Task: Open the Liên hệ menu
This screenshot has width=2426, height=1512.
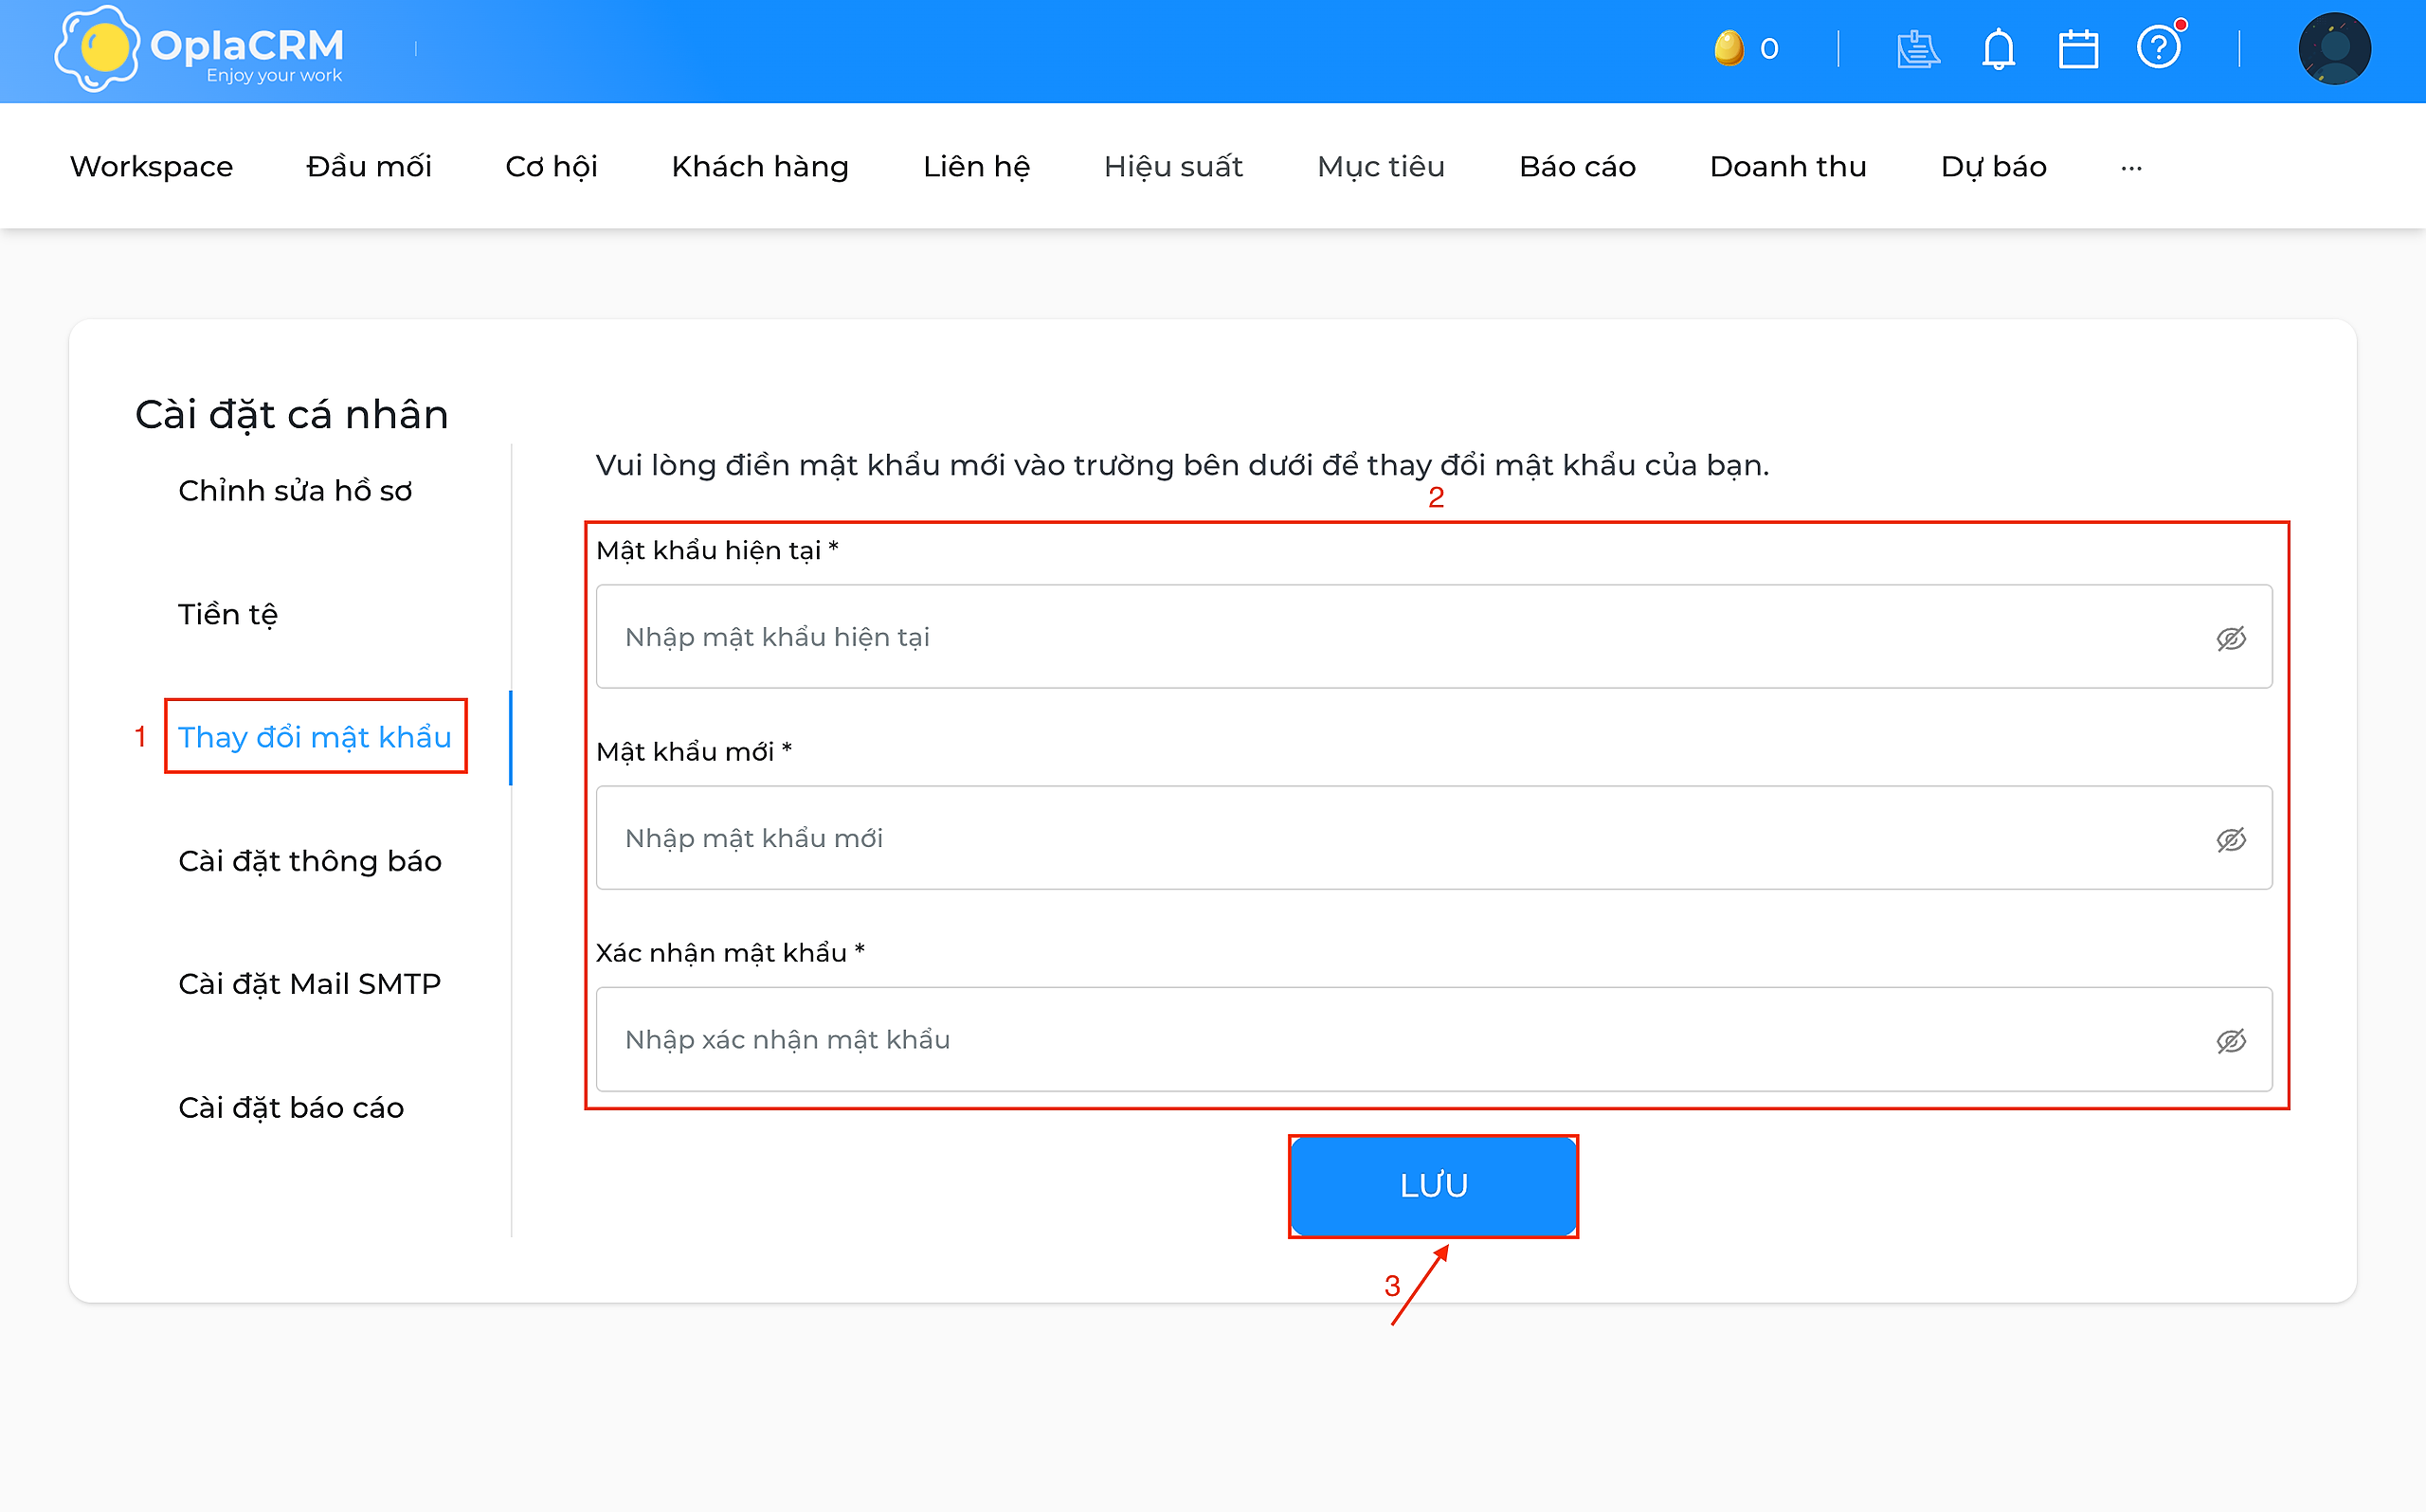Action: 976,166
